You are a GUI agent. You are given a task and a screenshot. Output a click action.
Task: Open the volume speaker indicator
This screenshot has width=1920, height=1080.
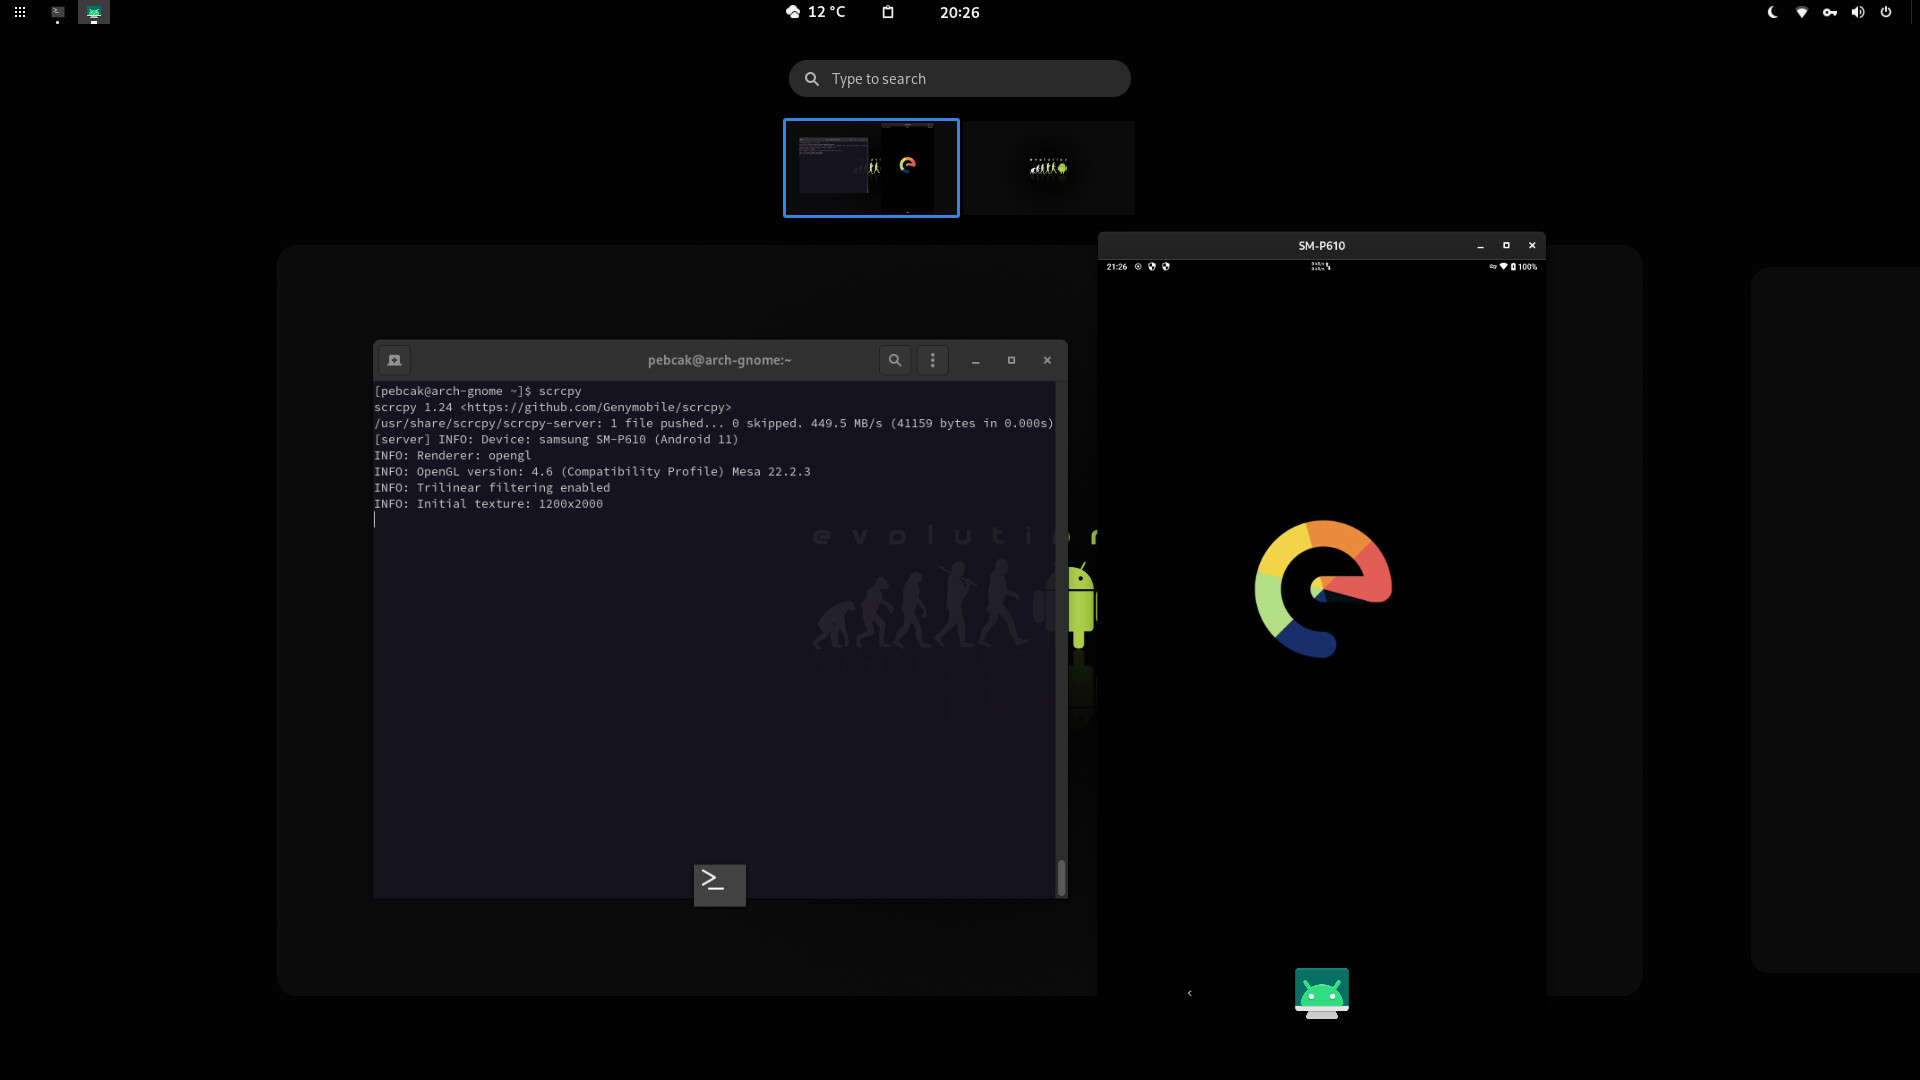[1857, 12]
